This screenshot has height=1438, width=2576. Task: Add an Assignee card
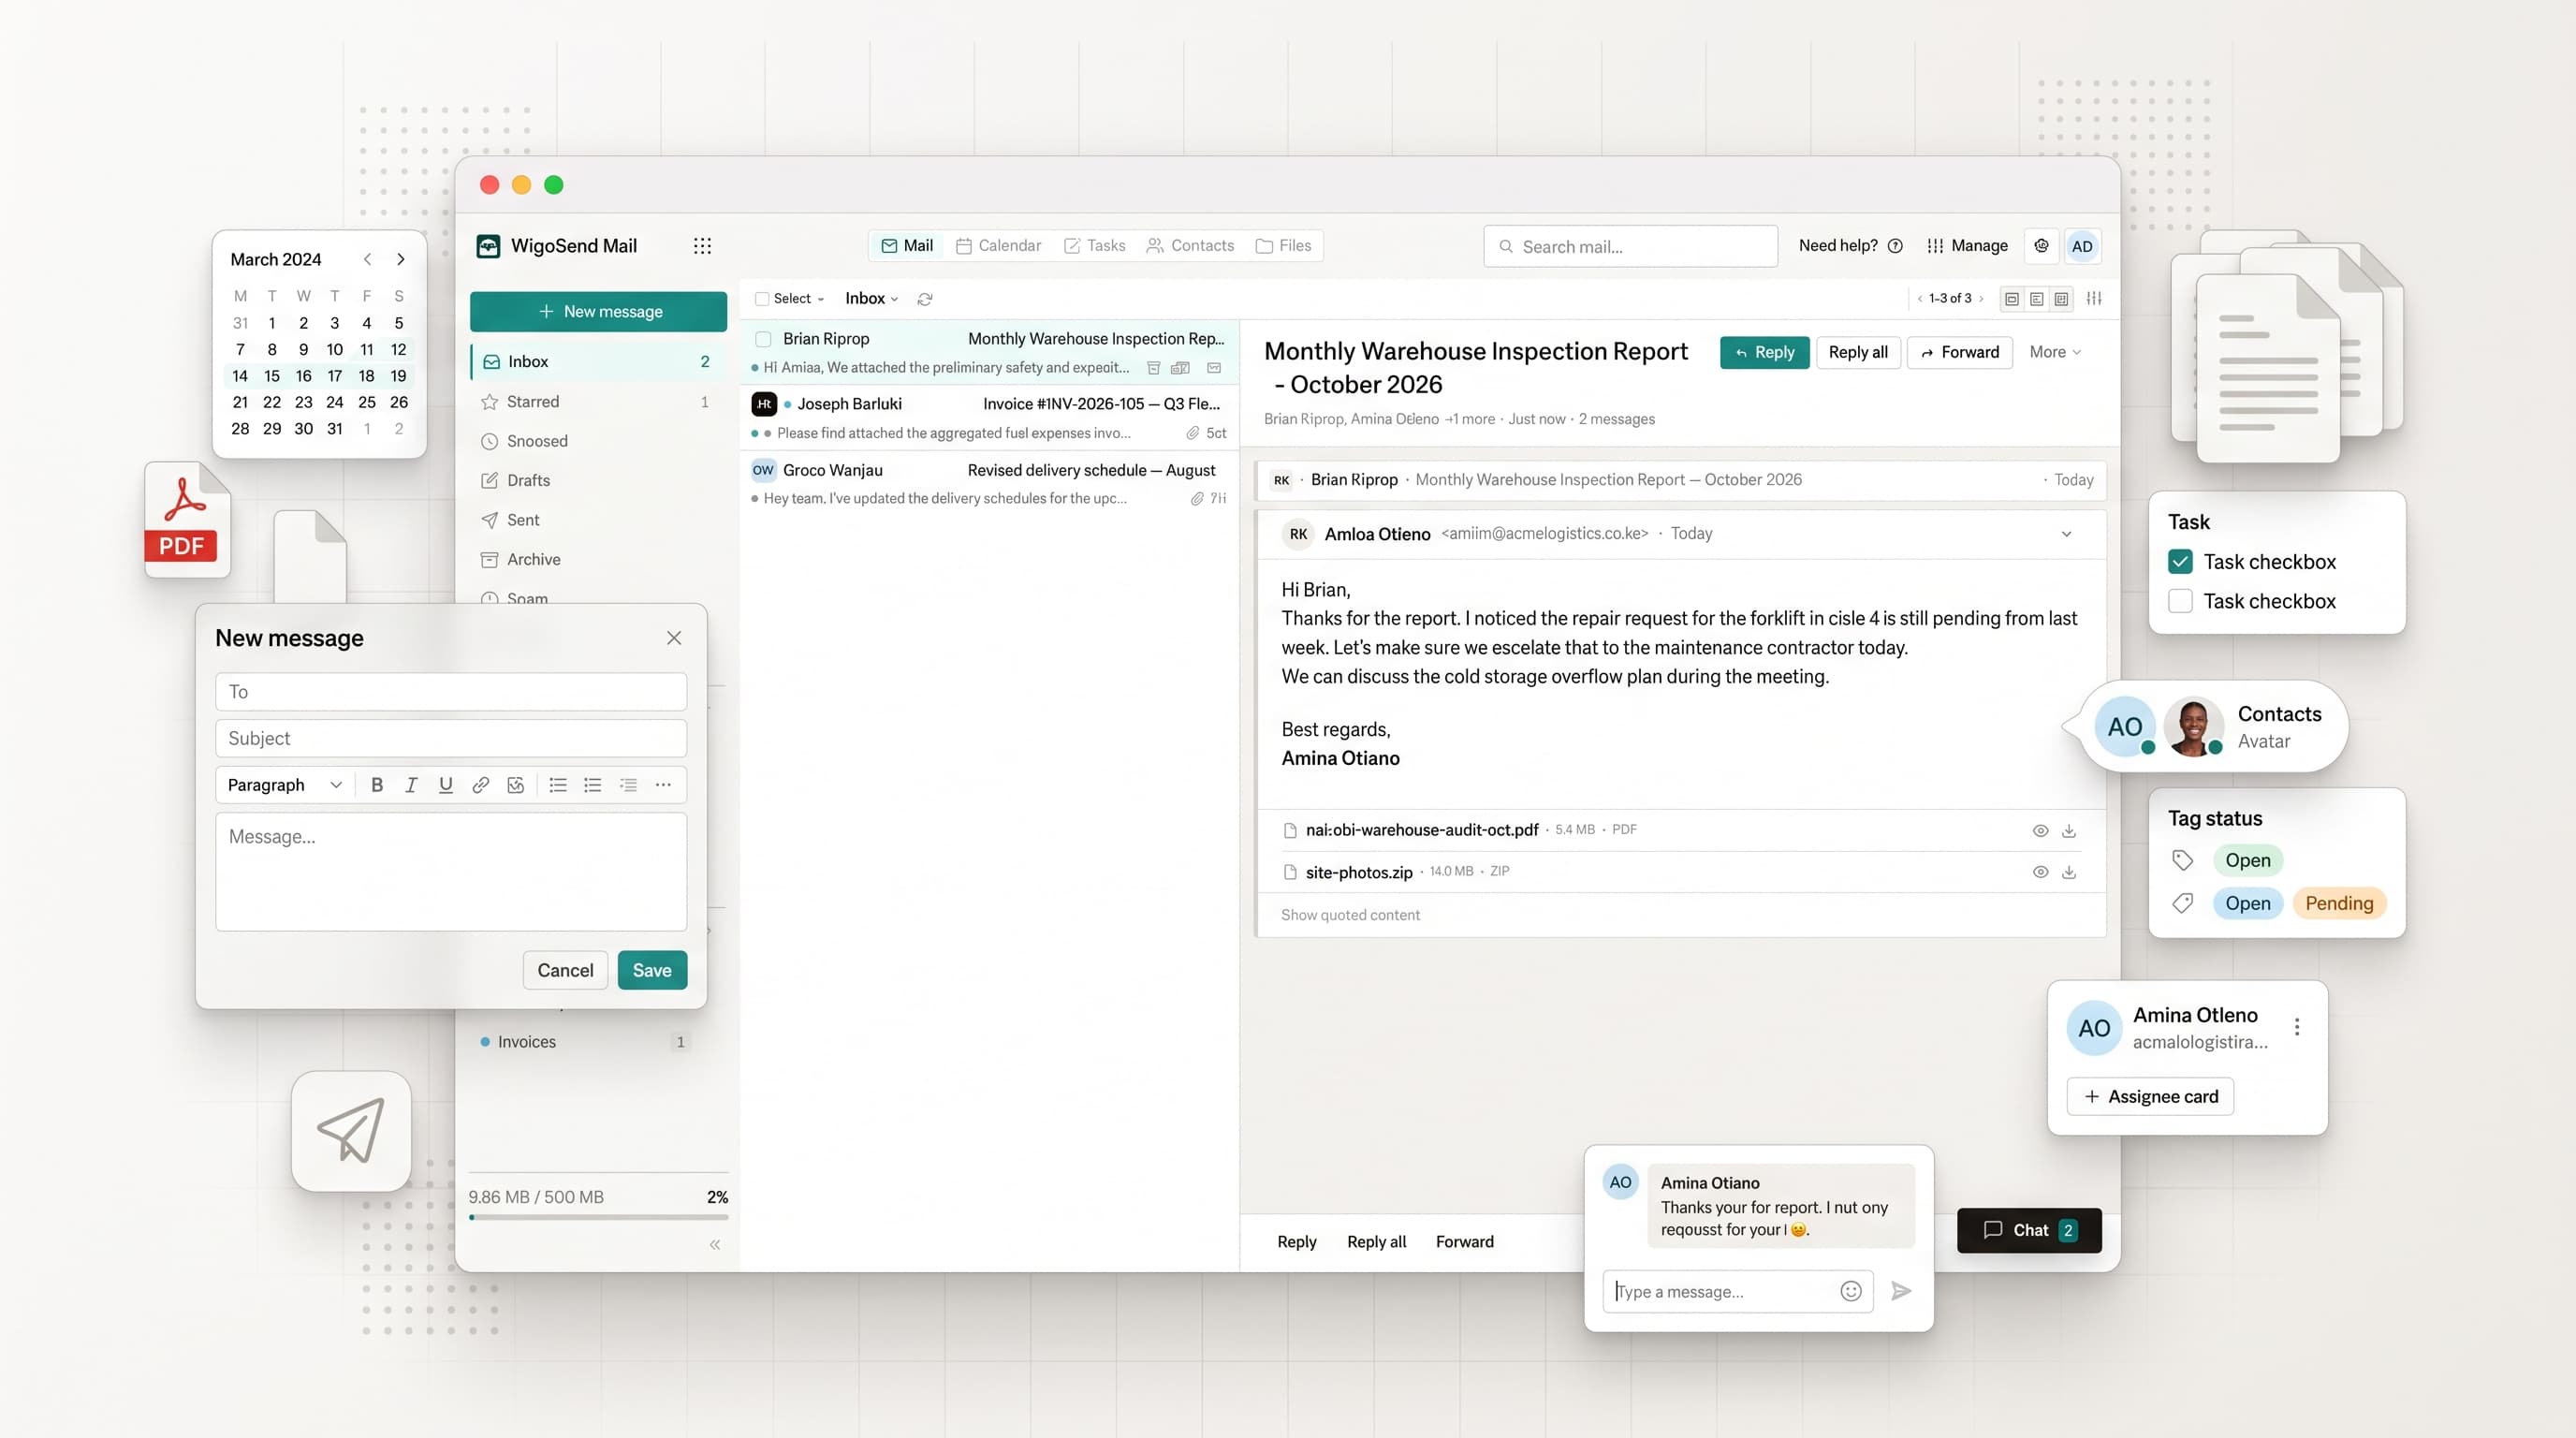[x=2150, y=1097]
